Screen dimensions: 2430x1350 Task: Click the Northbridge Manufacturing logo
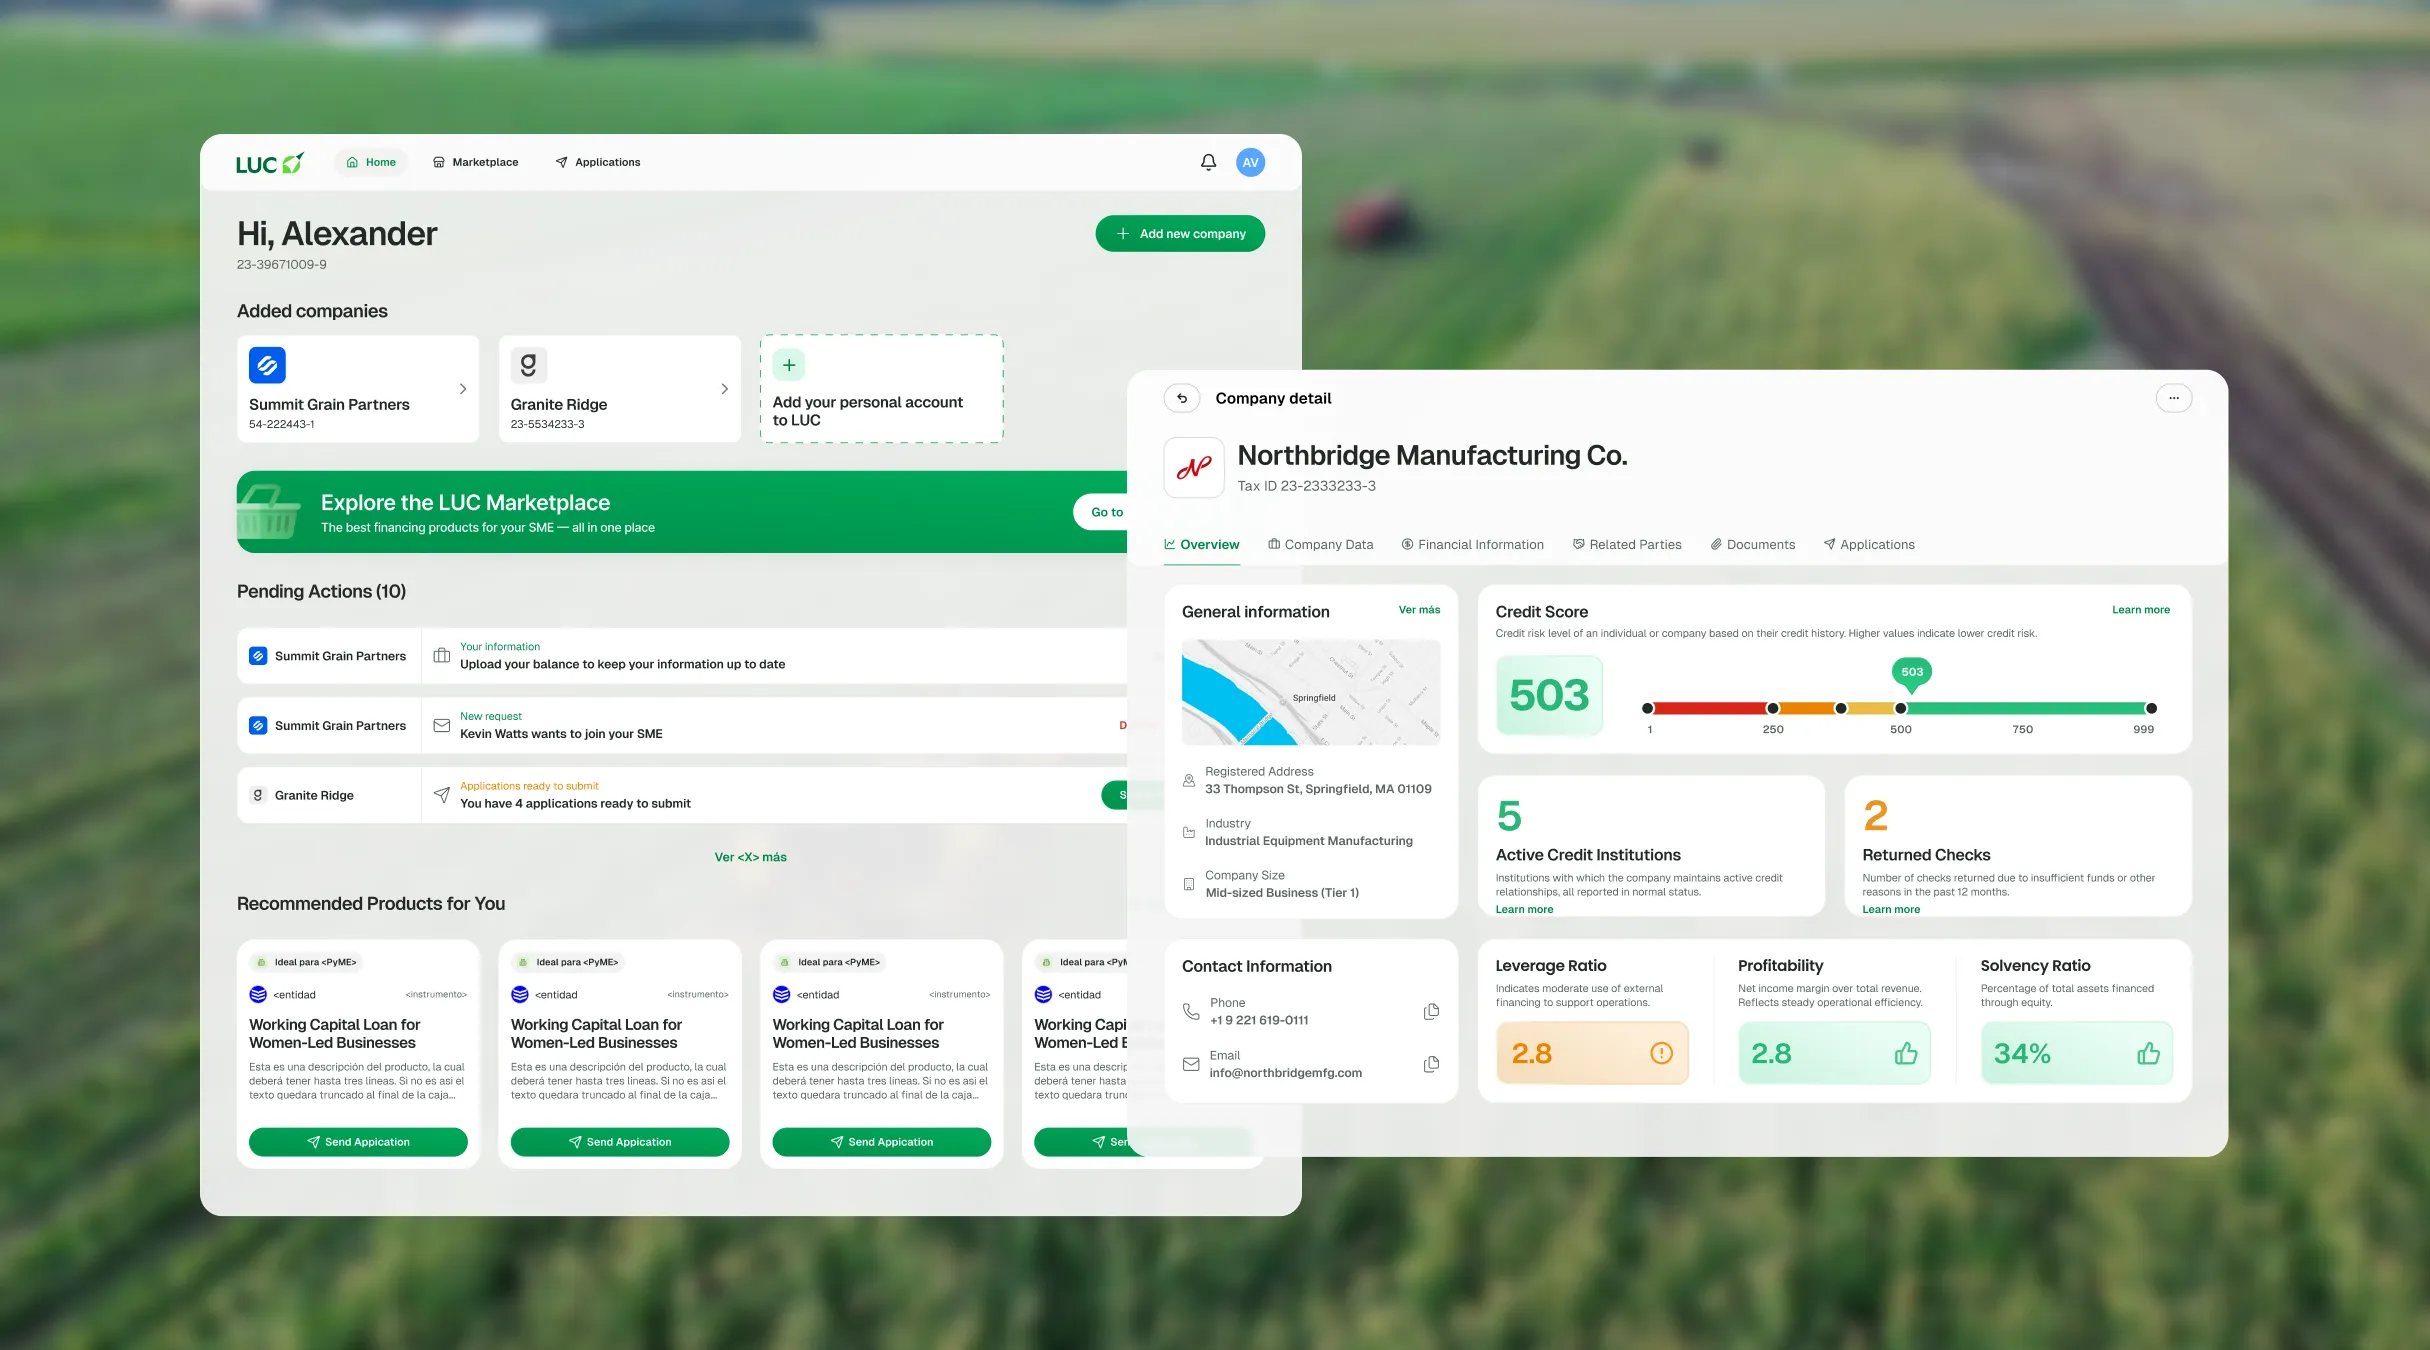(x=1194, y=467)
